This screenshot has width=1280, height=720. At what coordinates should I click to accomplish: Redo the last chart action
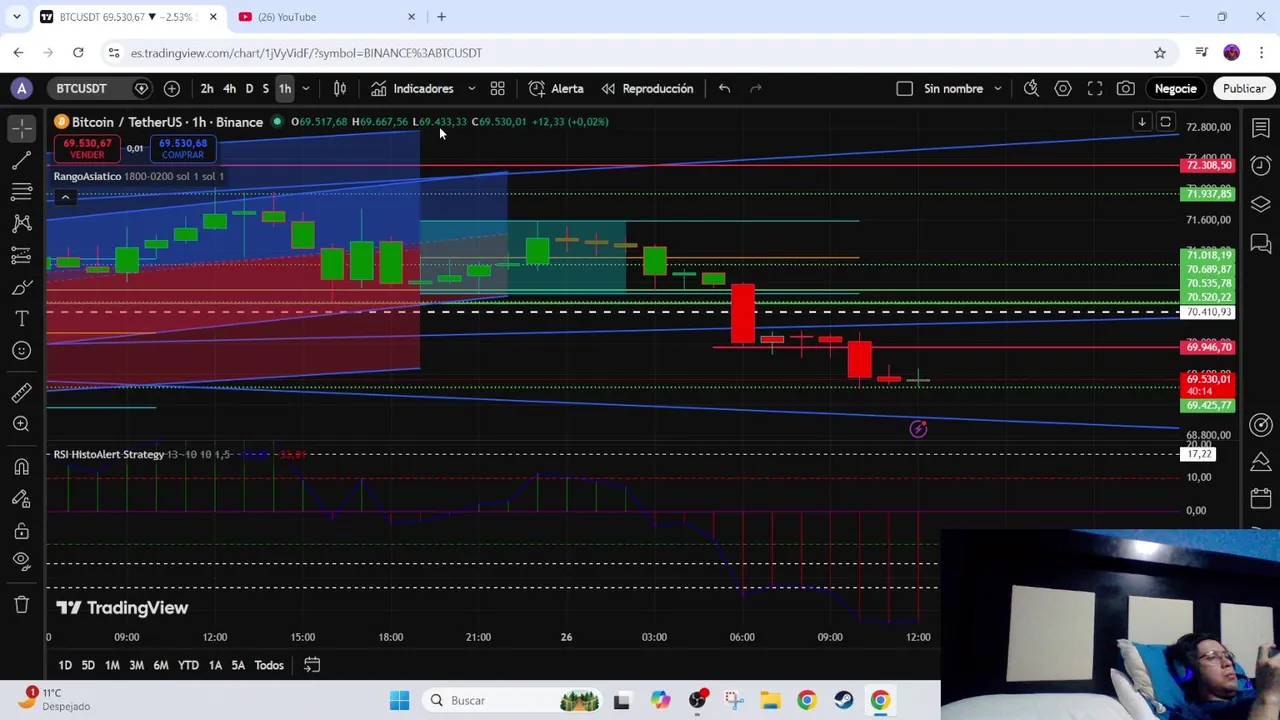point(756,89)
